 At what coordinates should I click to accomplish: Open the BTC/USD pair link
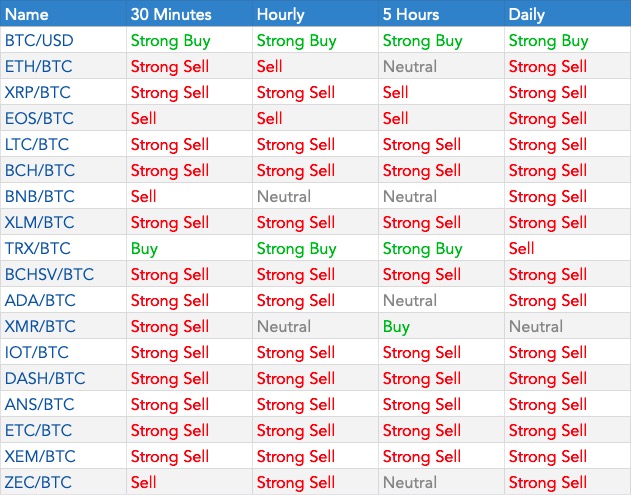click(39, 41)
